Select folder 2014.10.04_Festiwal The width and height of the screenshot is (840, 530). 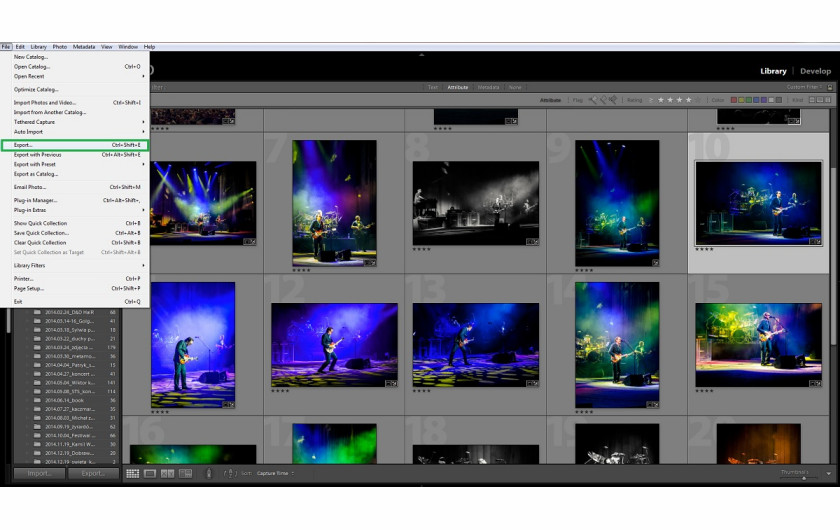point(70,436)
